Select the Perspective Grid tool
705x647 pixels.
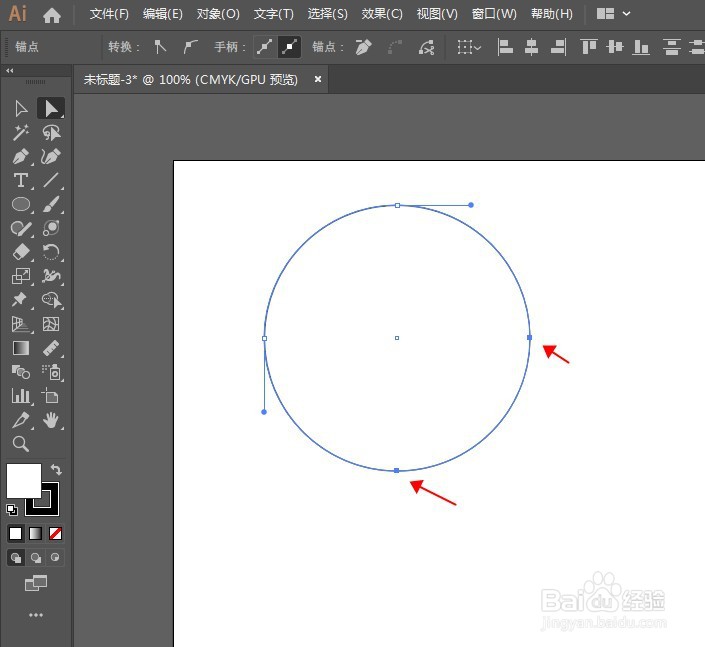coord(21,324)
